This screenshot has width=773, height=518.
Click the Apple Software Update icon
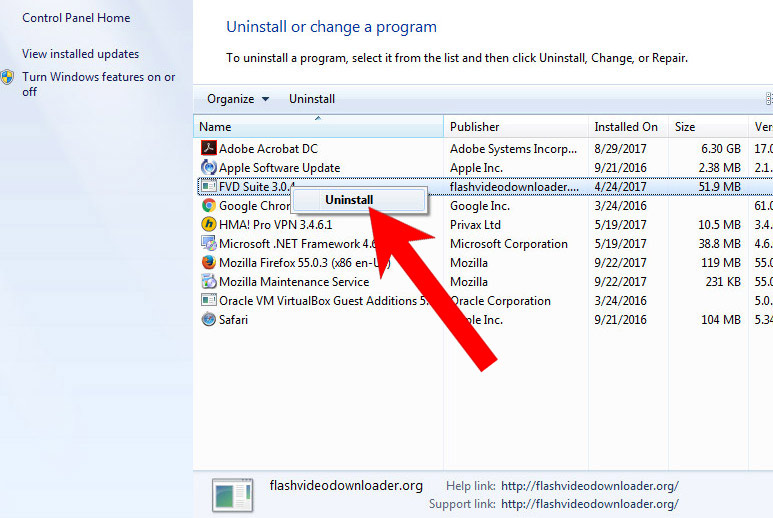click(x=208, y=168)
